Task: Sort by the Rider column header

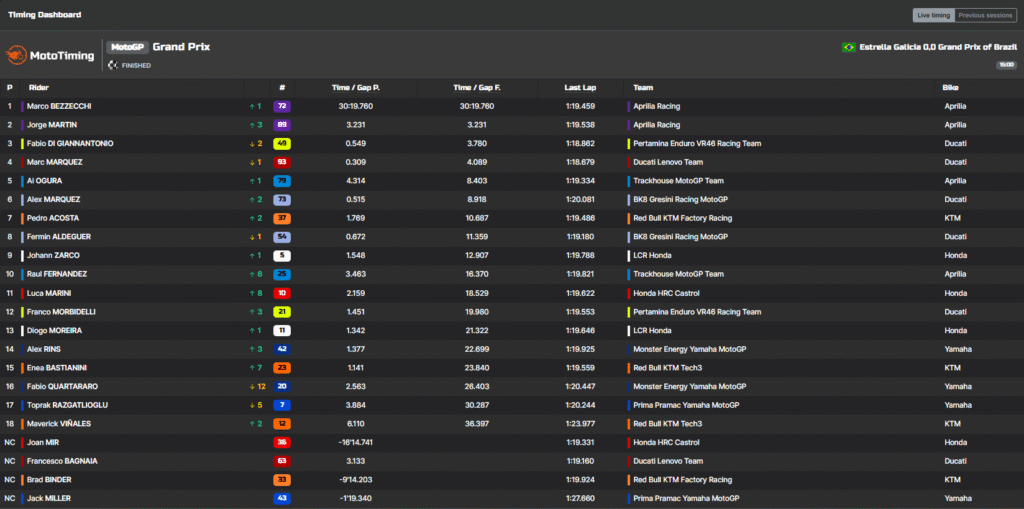Action: click(39, 87)
